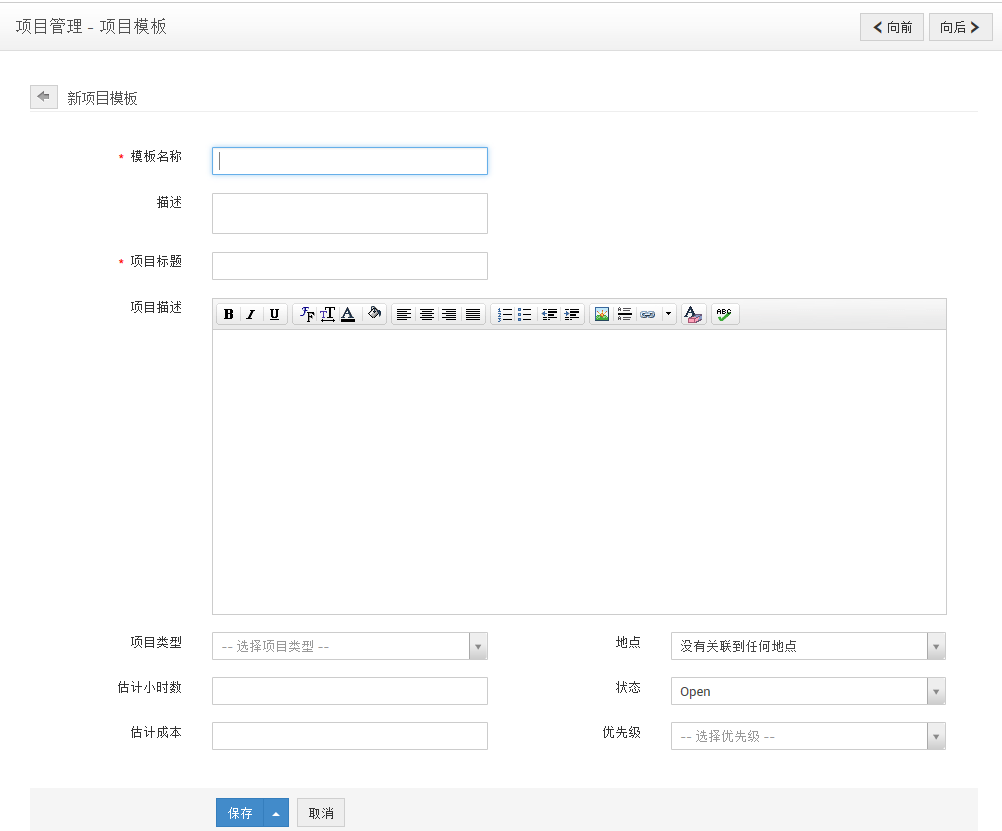Expand the 项目类型 dropdown
The image size is (1002, 831).
coord(350,646)
